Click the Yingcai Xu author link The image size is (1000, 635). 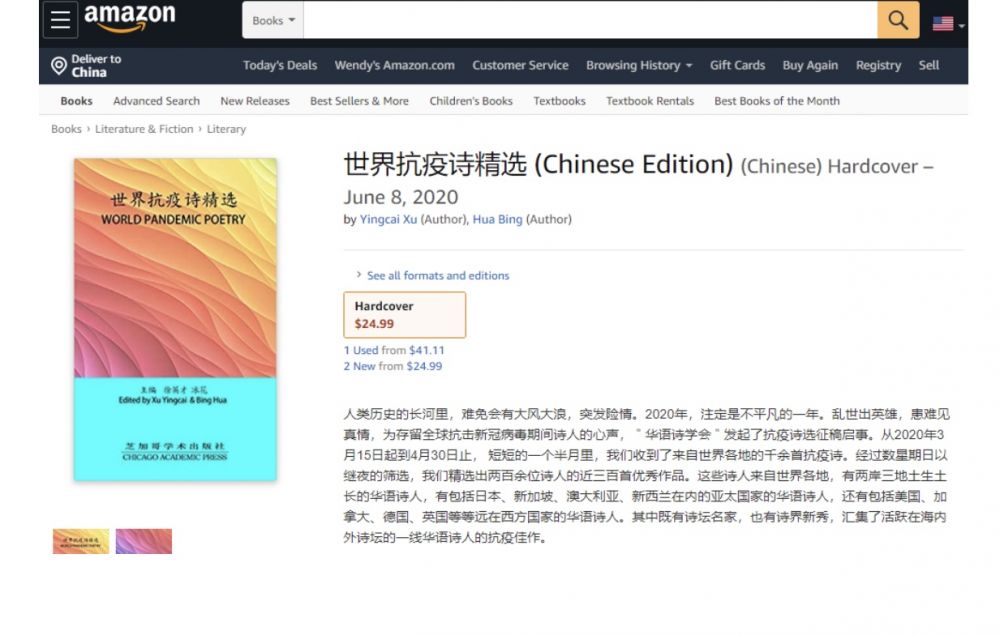(388, 219)
